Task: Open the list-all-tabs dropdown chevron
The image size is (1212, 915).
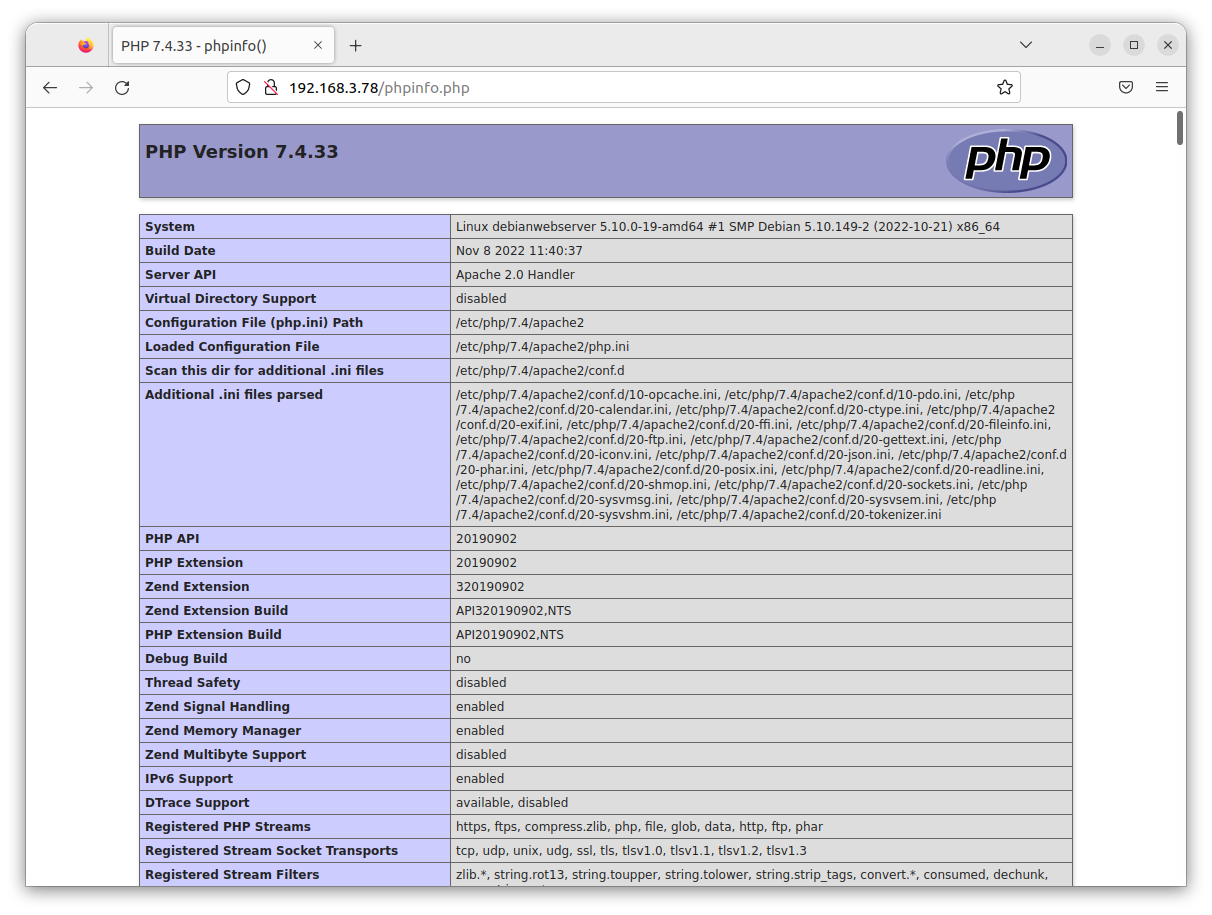Action: click(1026, 44)
